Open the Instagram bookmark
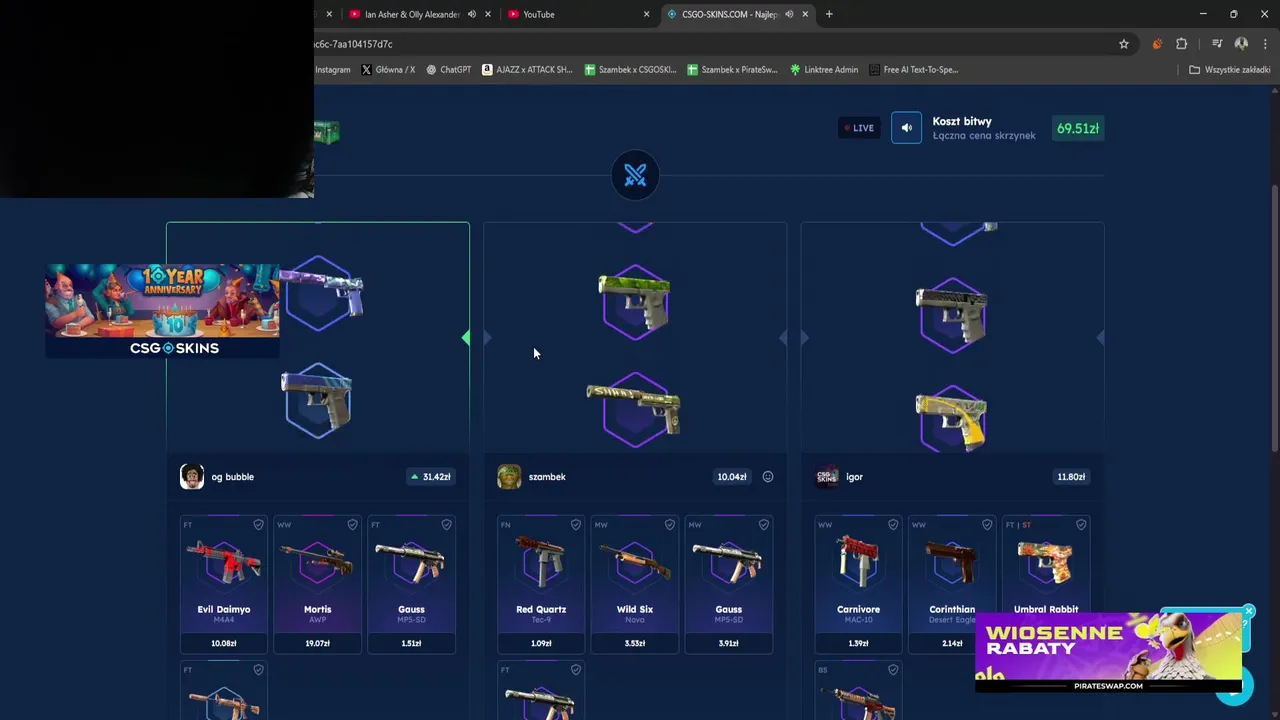The width and height of the screenshot is (1280, 720). click(332, 70)
